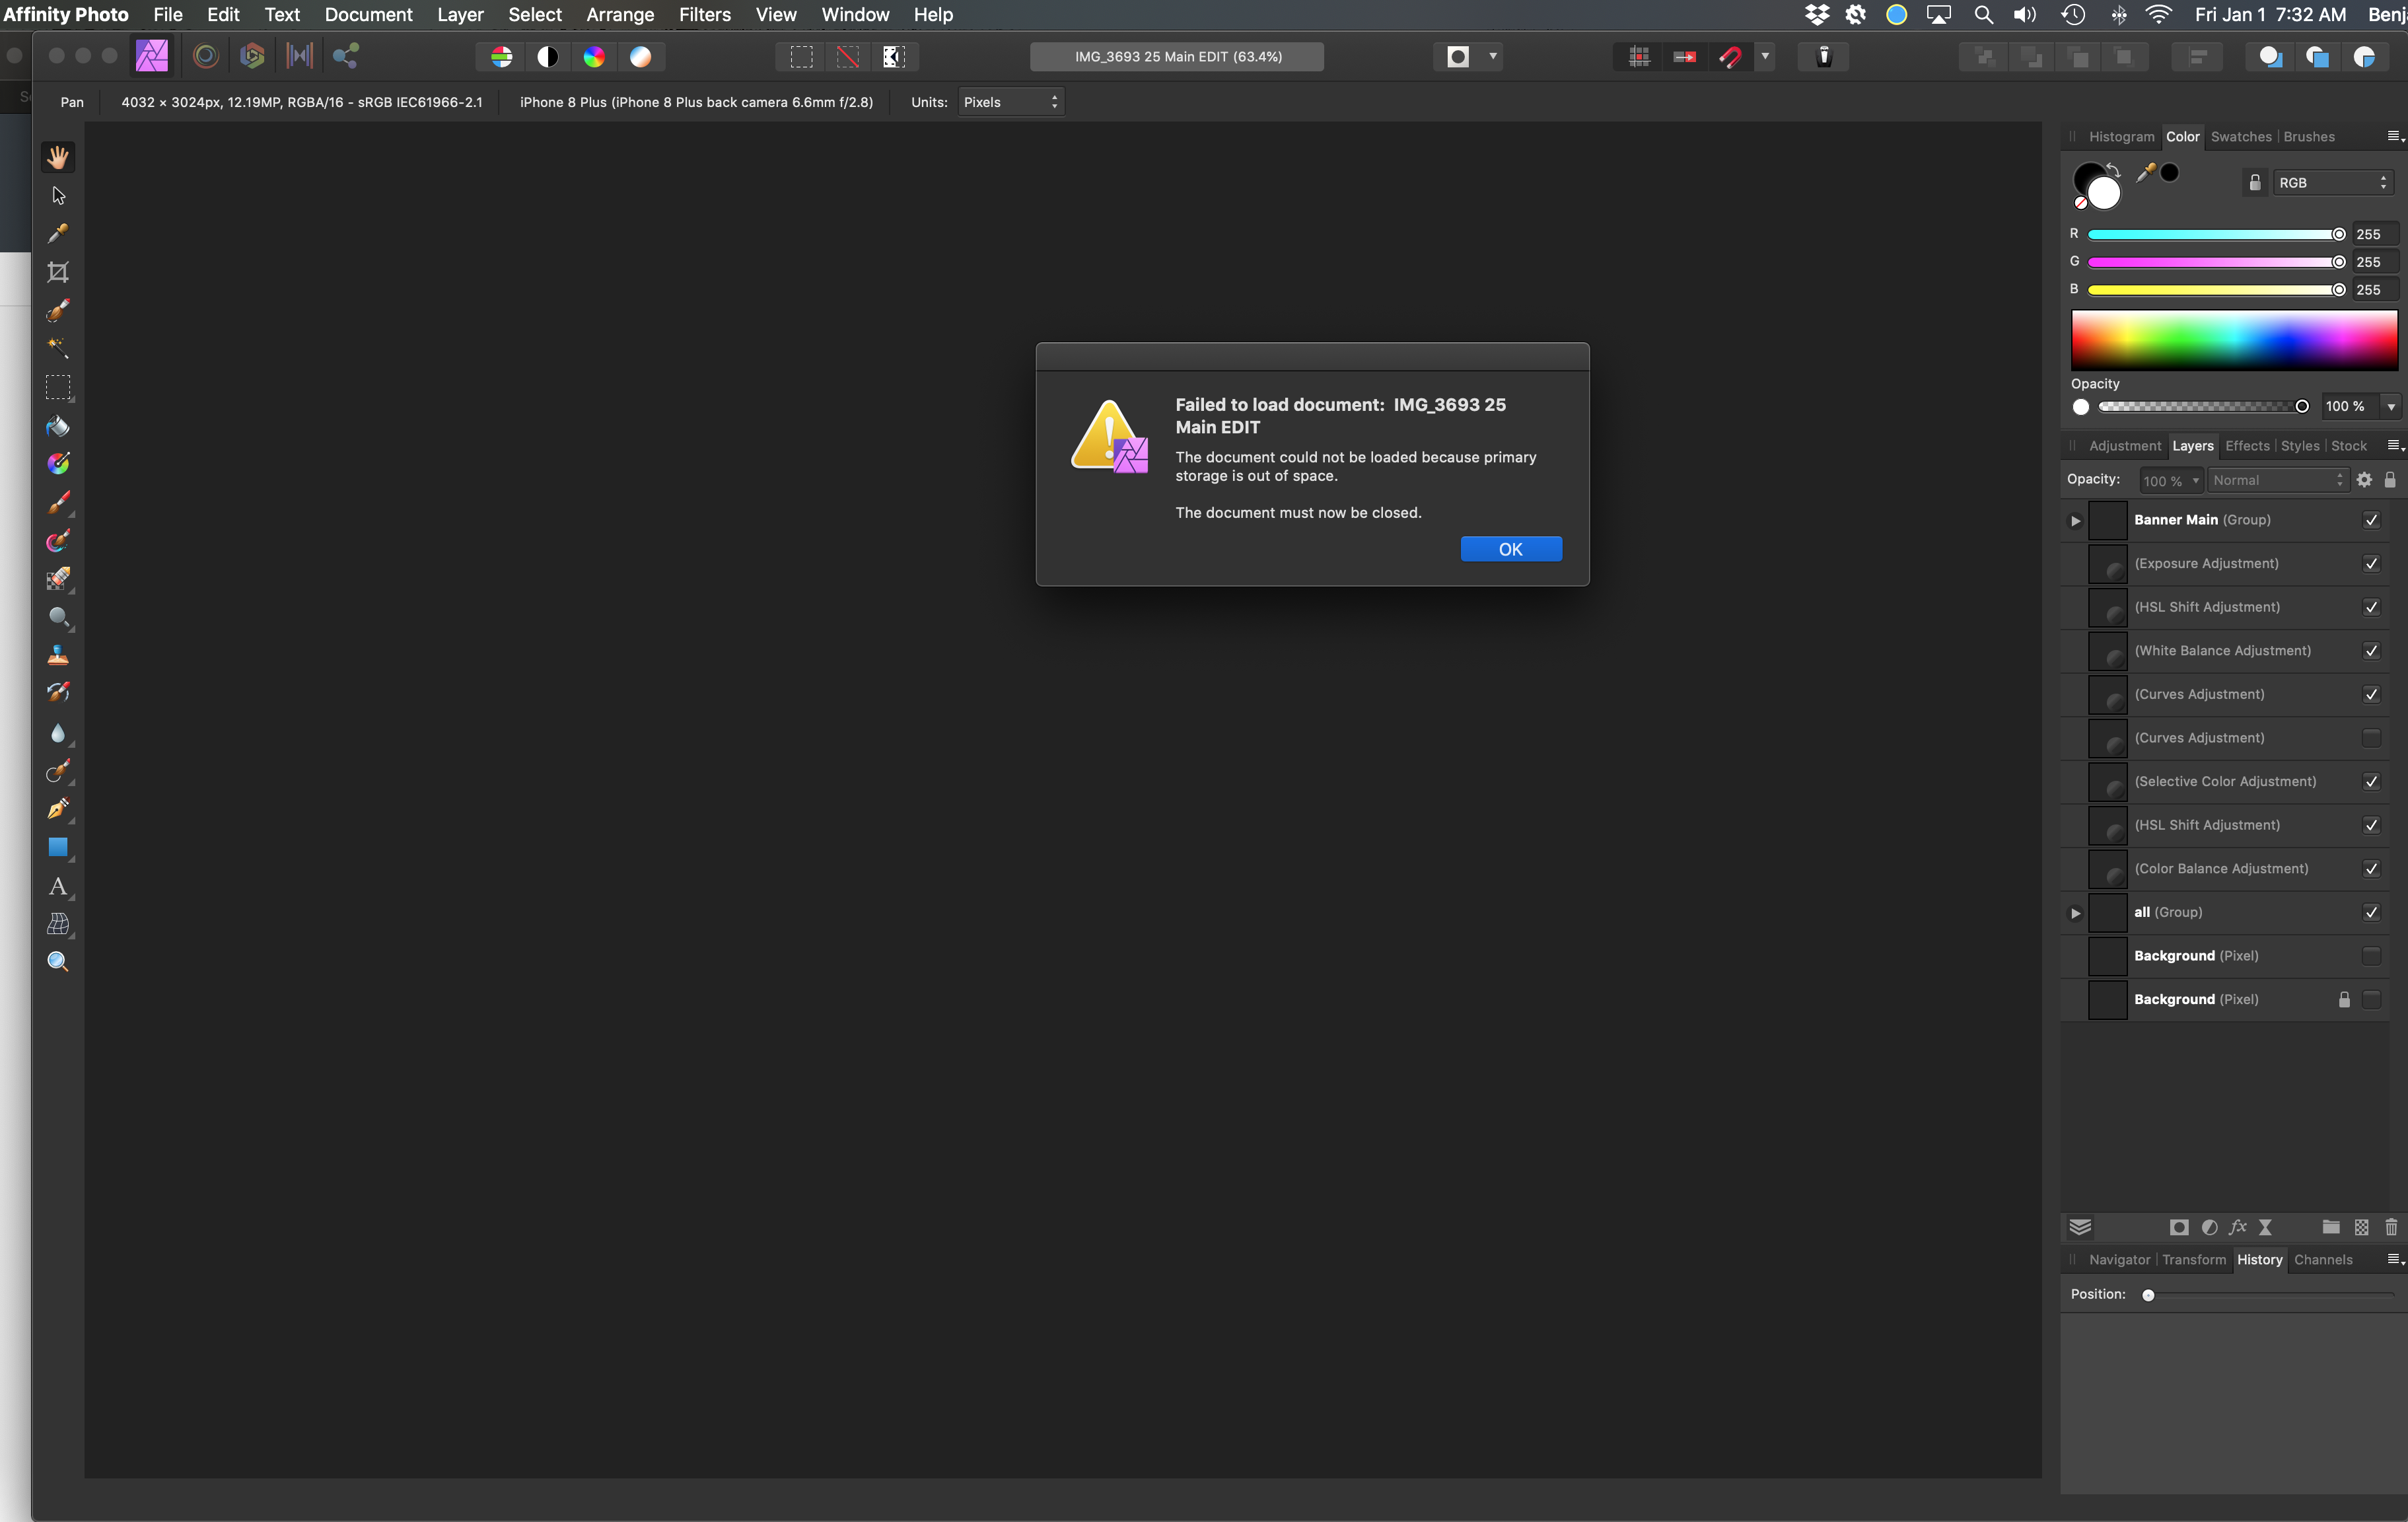
Task: Toggle visibility of White Balance Adjustment layer
Action: (x=2371, y=651)
